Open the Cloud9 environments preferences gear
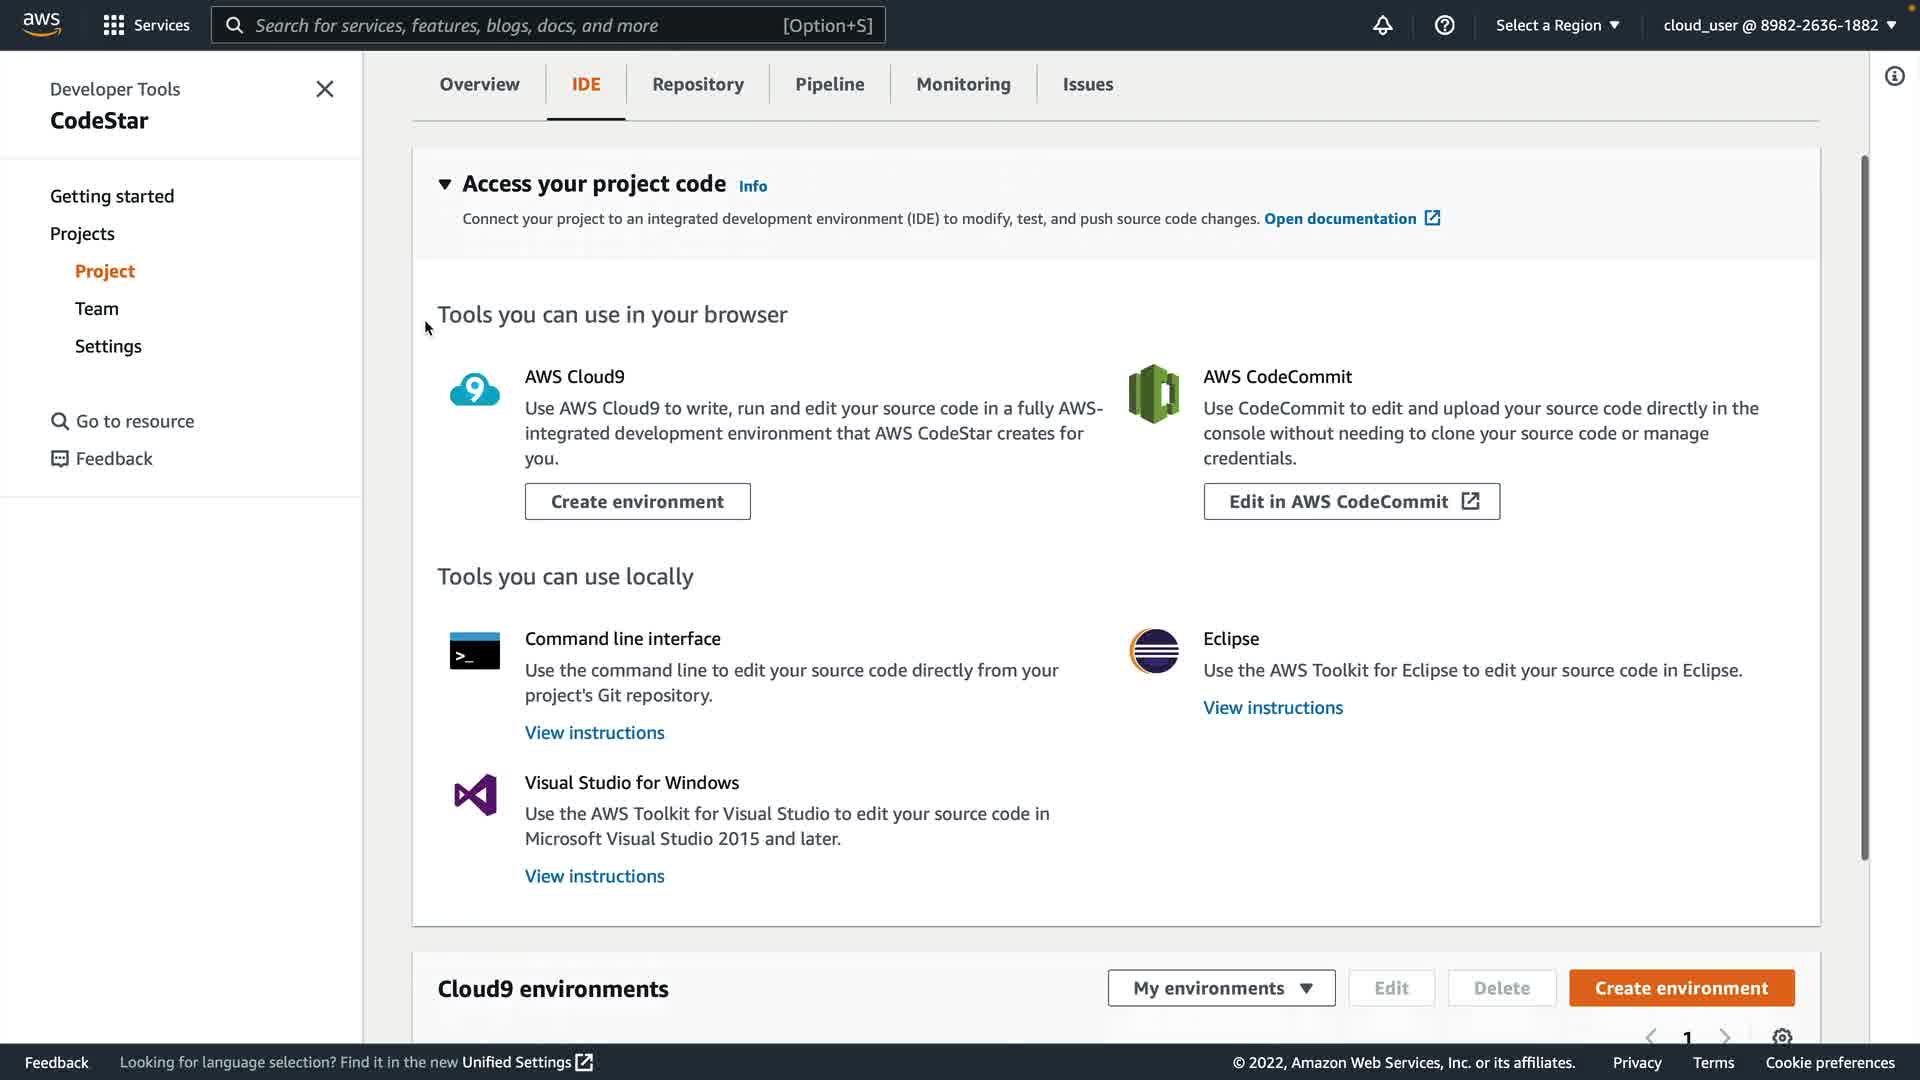This screenshot has width=1920, height=1080. pos(1781,1037)
